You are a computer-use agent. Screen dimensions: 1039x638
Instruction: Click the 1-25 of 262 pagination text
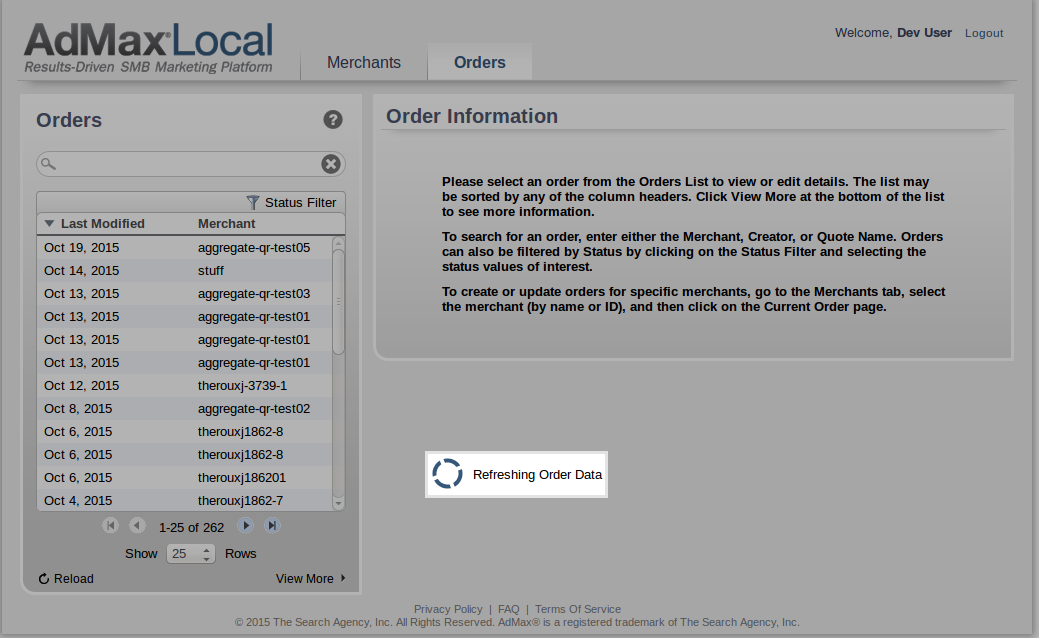[x=191, y=527]
